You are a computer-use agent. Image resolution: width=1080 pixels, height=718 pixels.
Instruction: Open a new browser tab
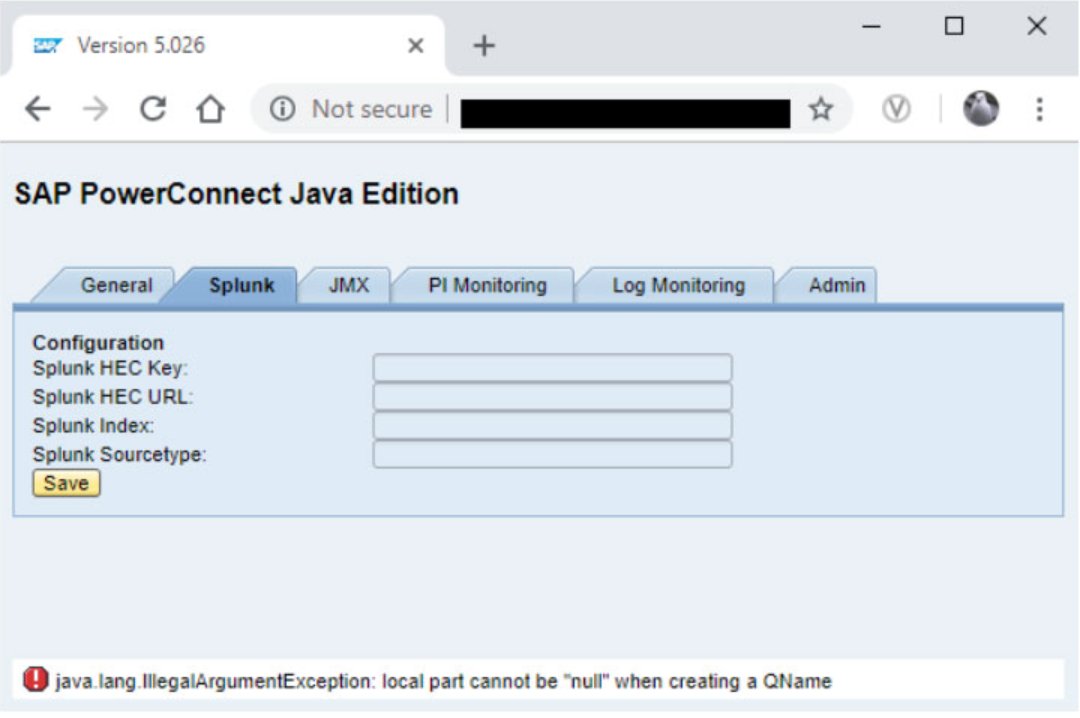[x=484, y=45]
